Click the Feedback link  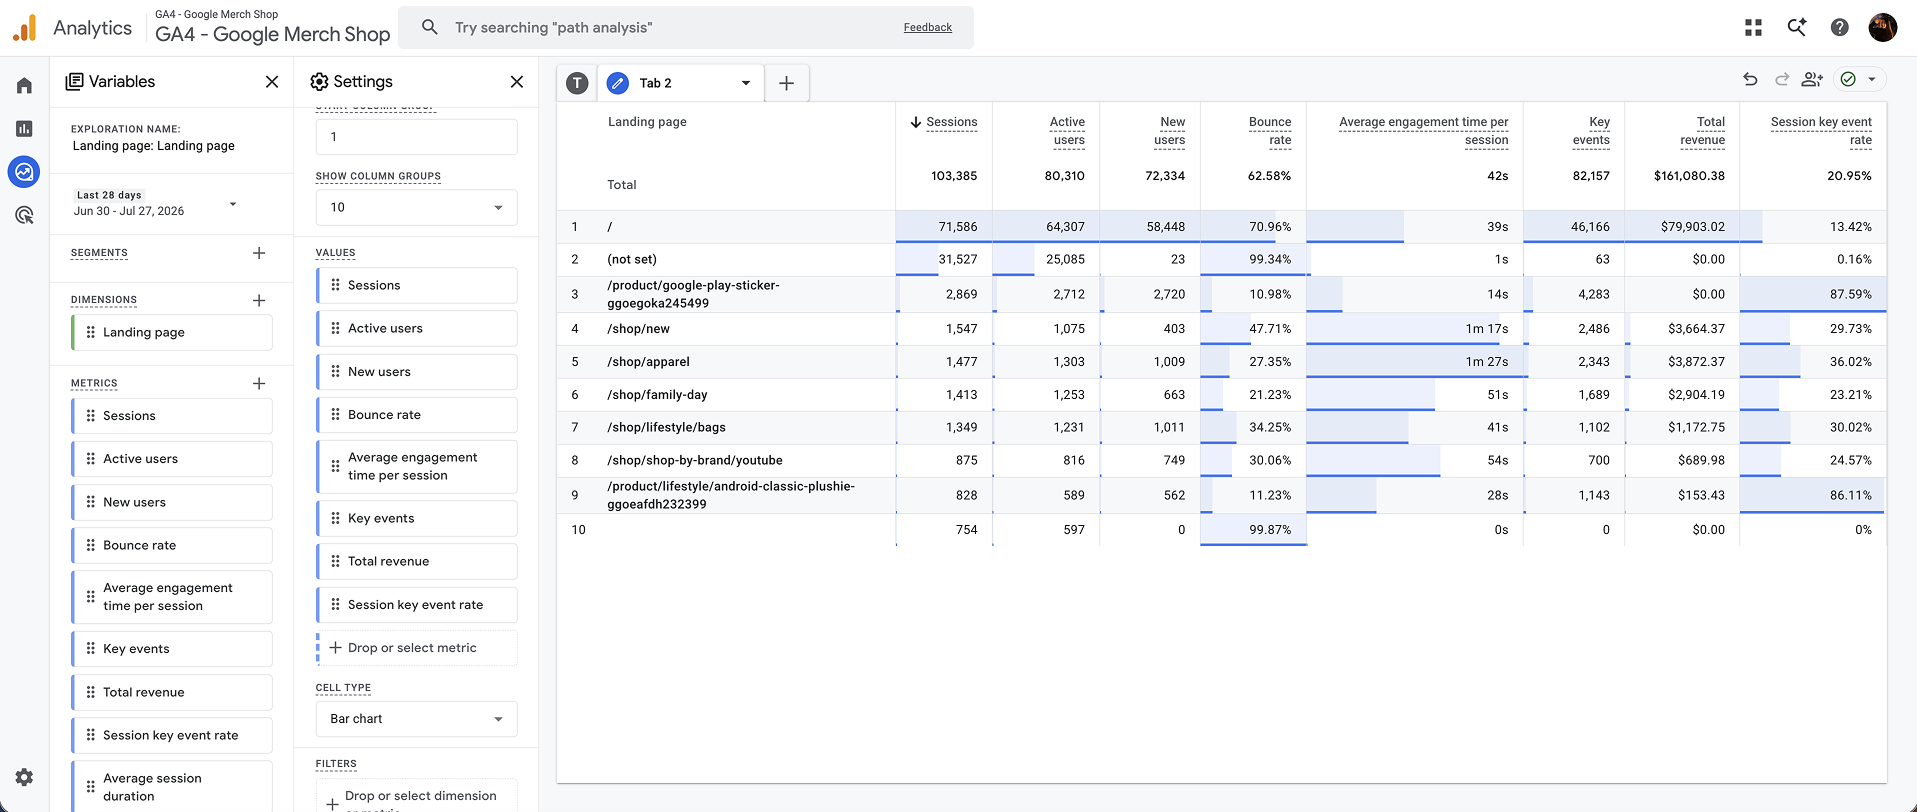coord(928,27)
